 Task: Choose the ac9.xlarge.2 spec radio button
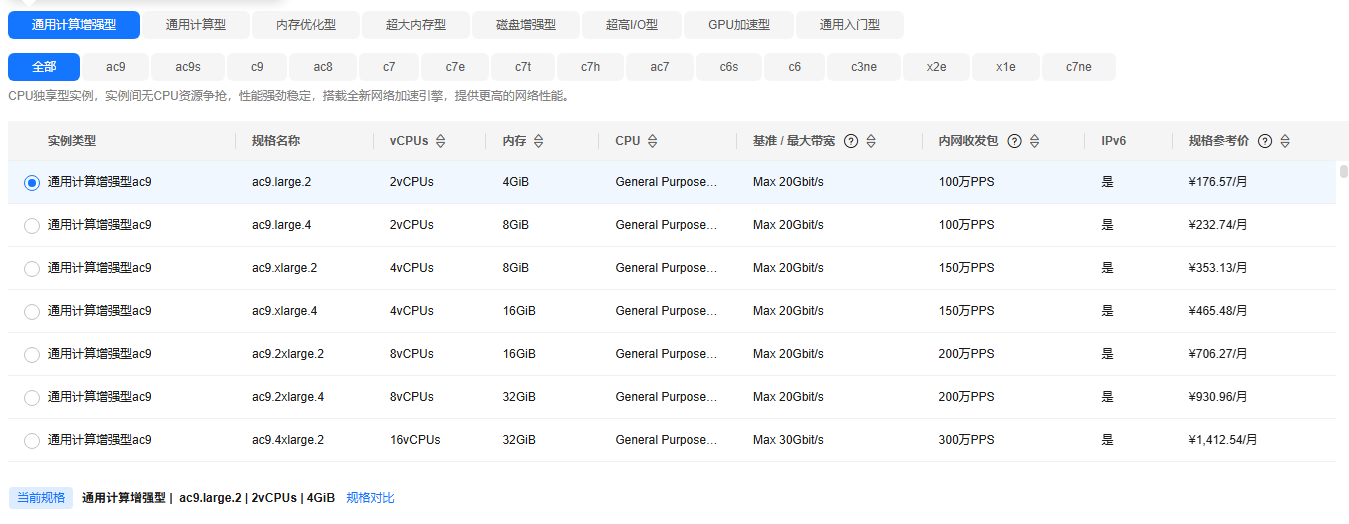coord(32,269)
